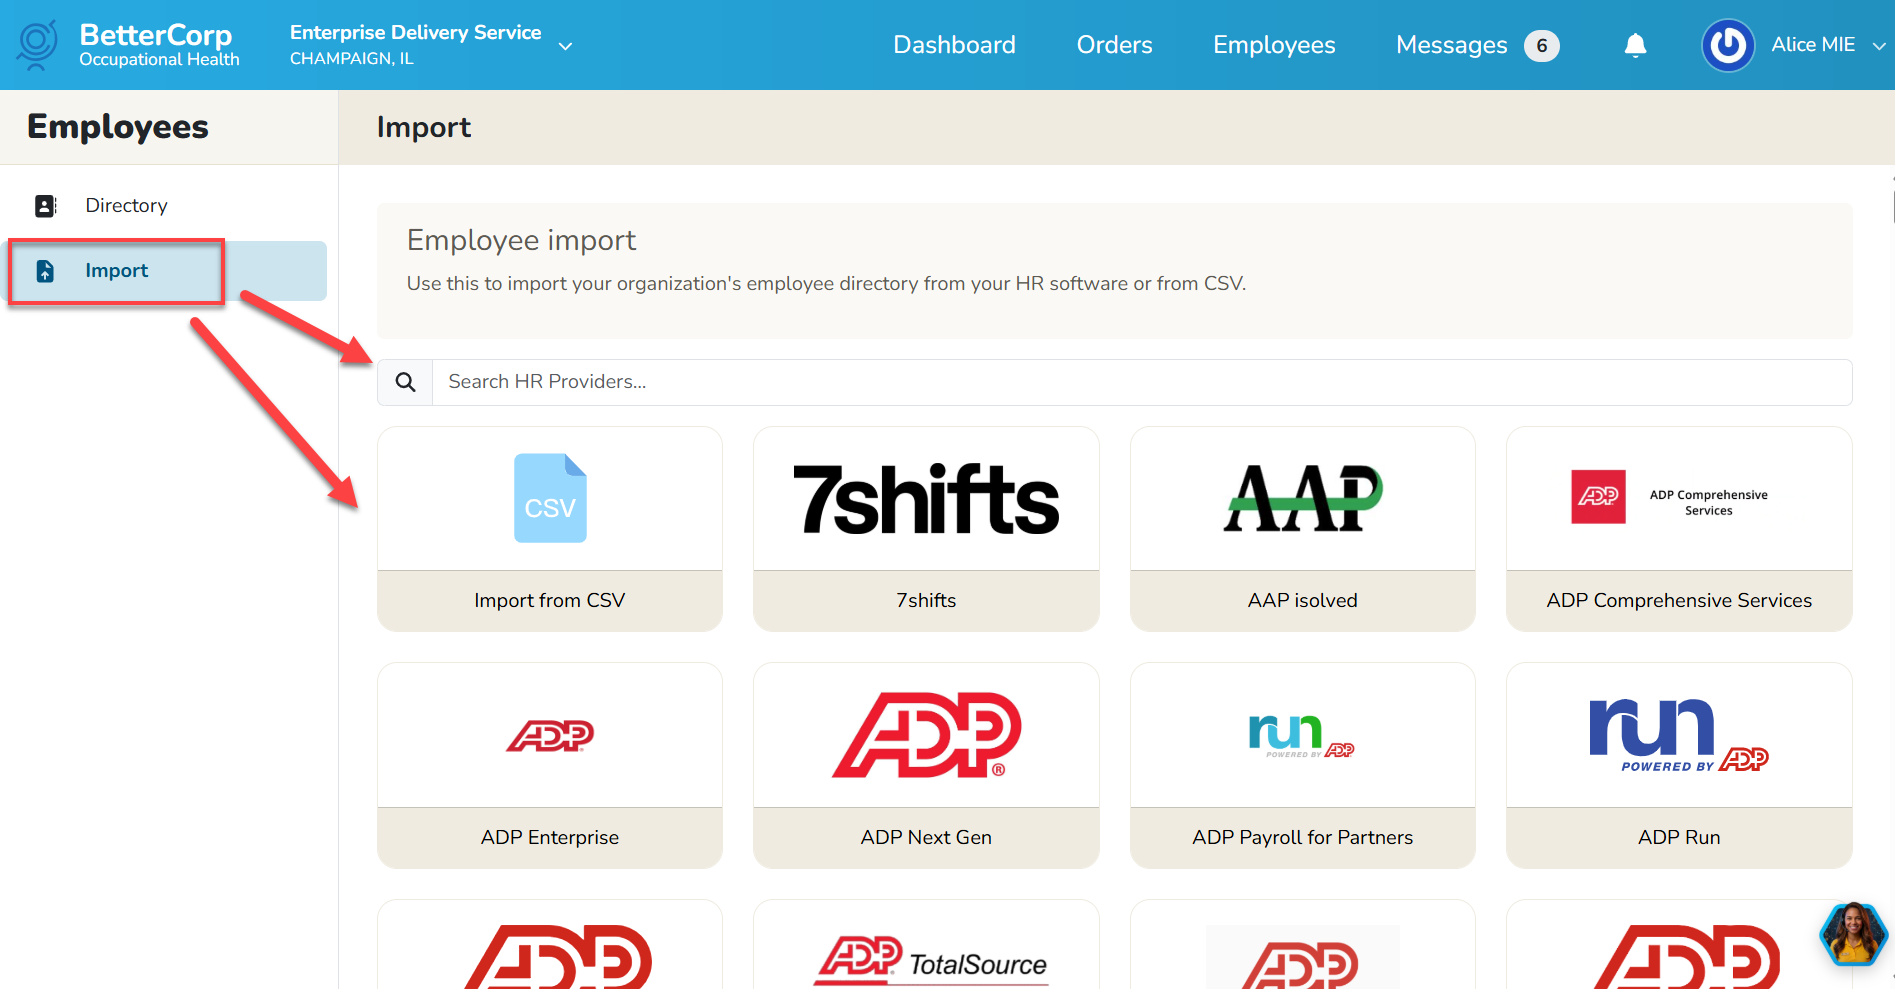1895x989 pixels.
Task: Open the notifications bell
Action: (x=1635, y=45)
